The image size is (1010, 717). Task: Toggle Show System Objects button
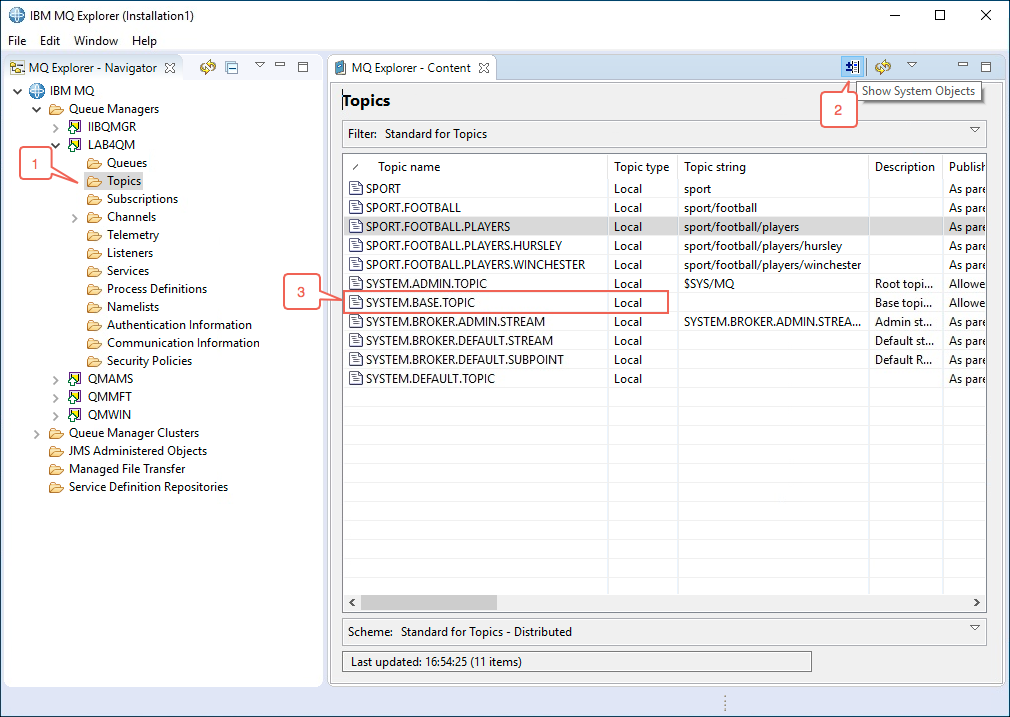[x=853, y=67]
